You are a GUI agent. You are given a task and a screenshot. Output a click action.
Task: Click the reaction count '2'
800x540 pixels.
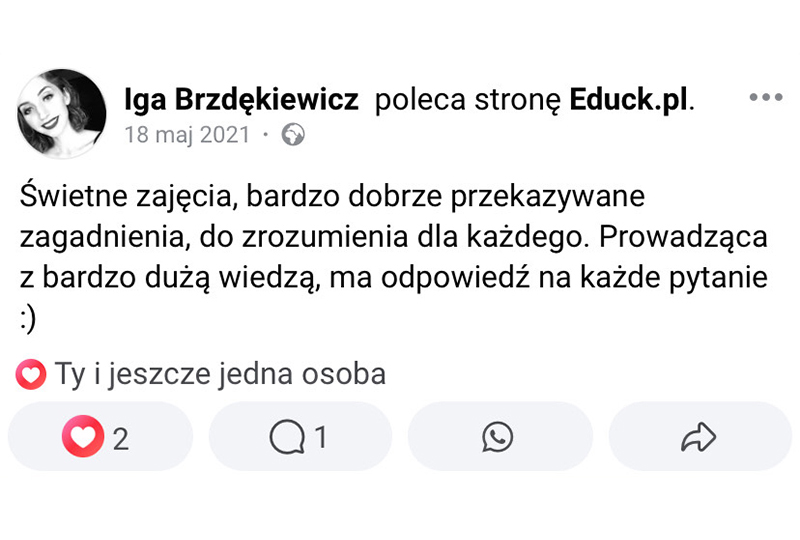tap(121, 438)
